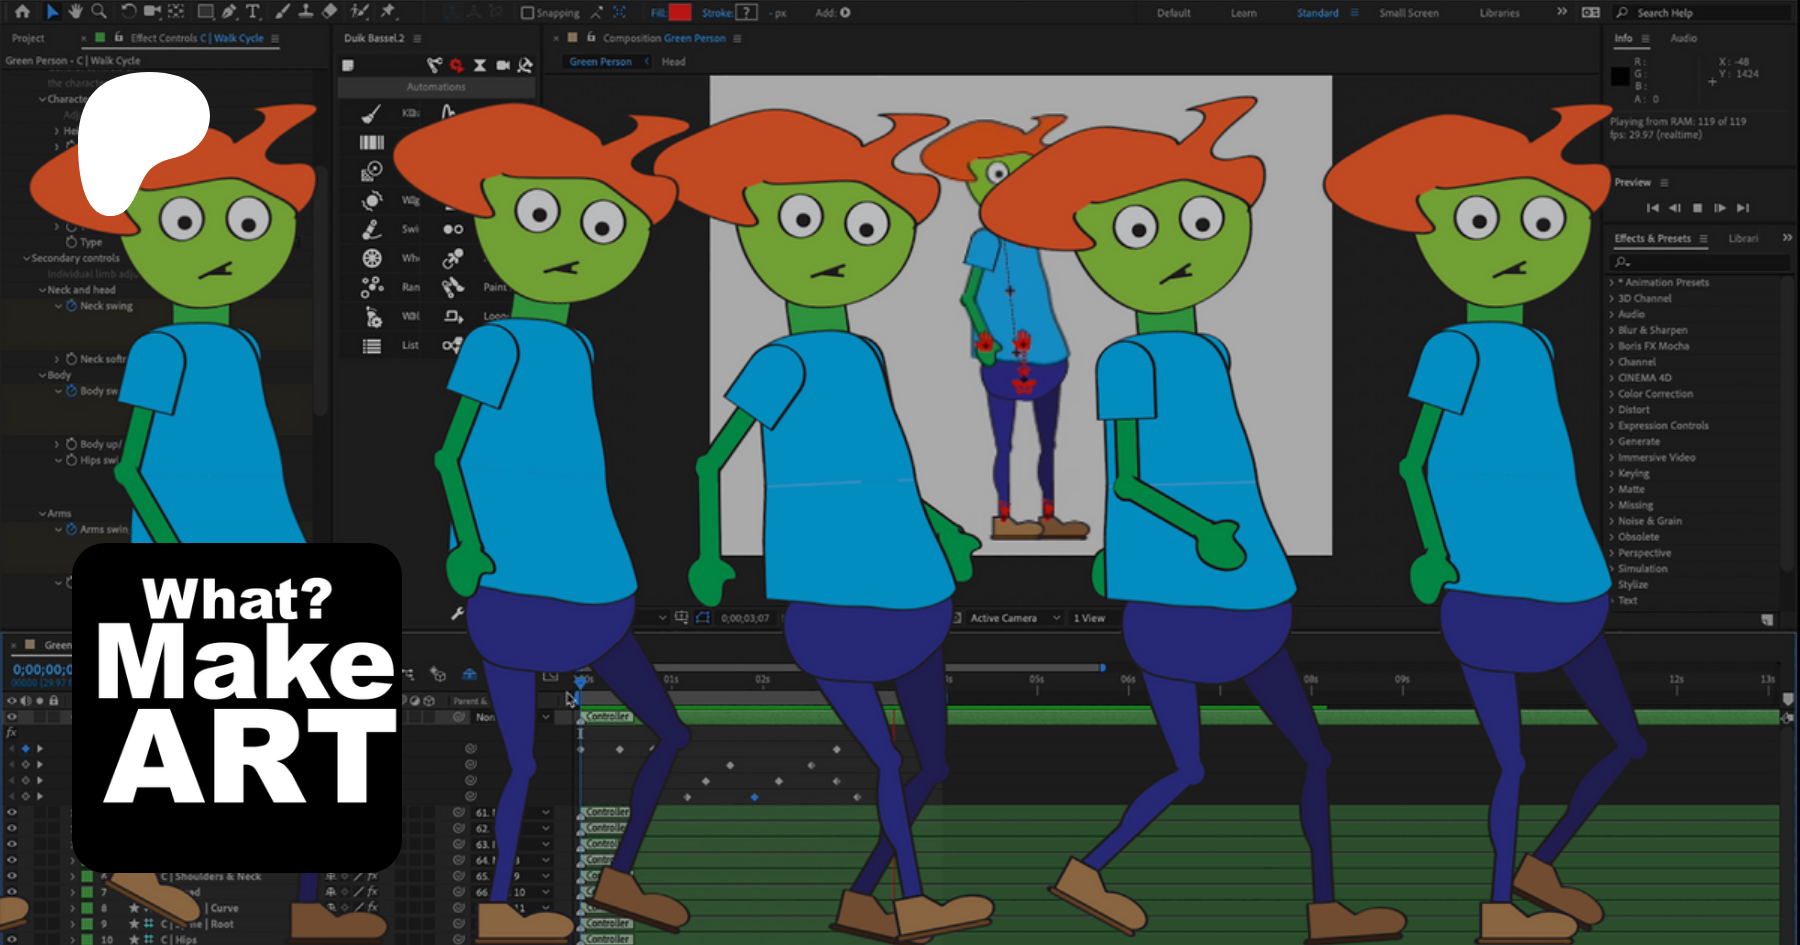Expand the Color Correction effects category
1800x945 pixels.
pos(1655,394)
